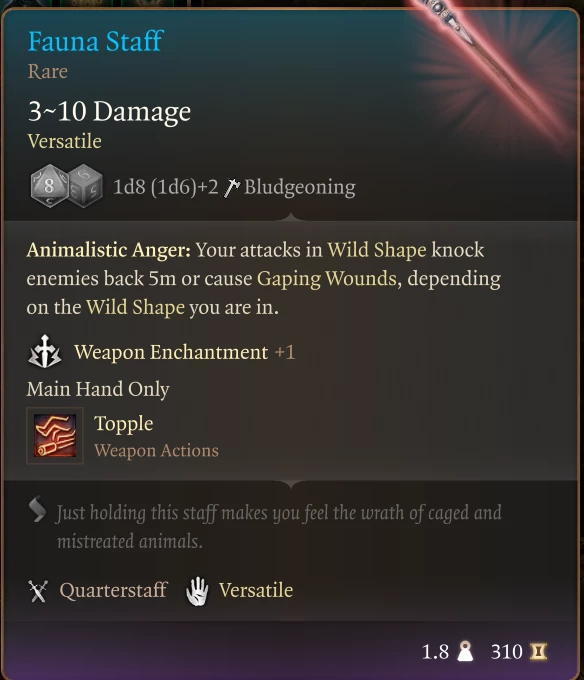584x680 pixels.
Task: Select the Topple weapon action icon
Action: point(55,435)
